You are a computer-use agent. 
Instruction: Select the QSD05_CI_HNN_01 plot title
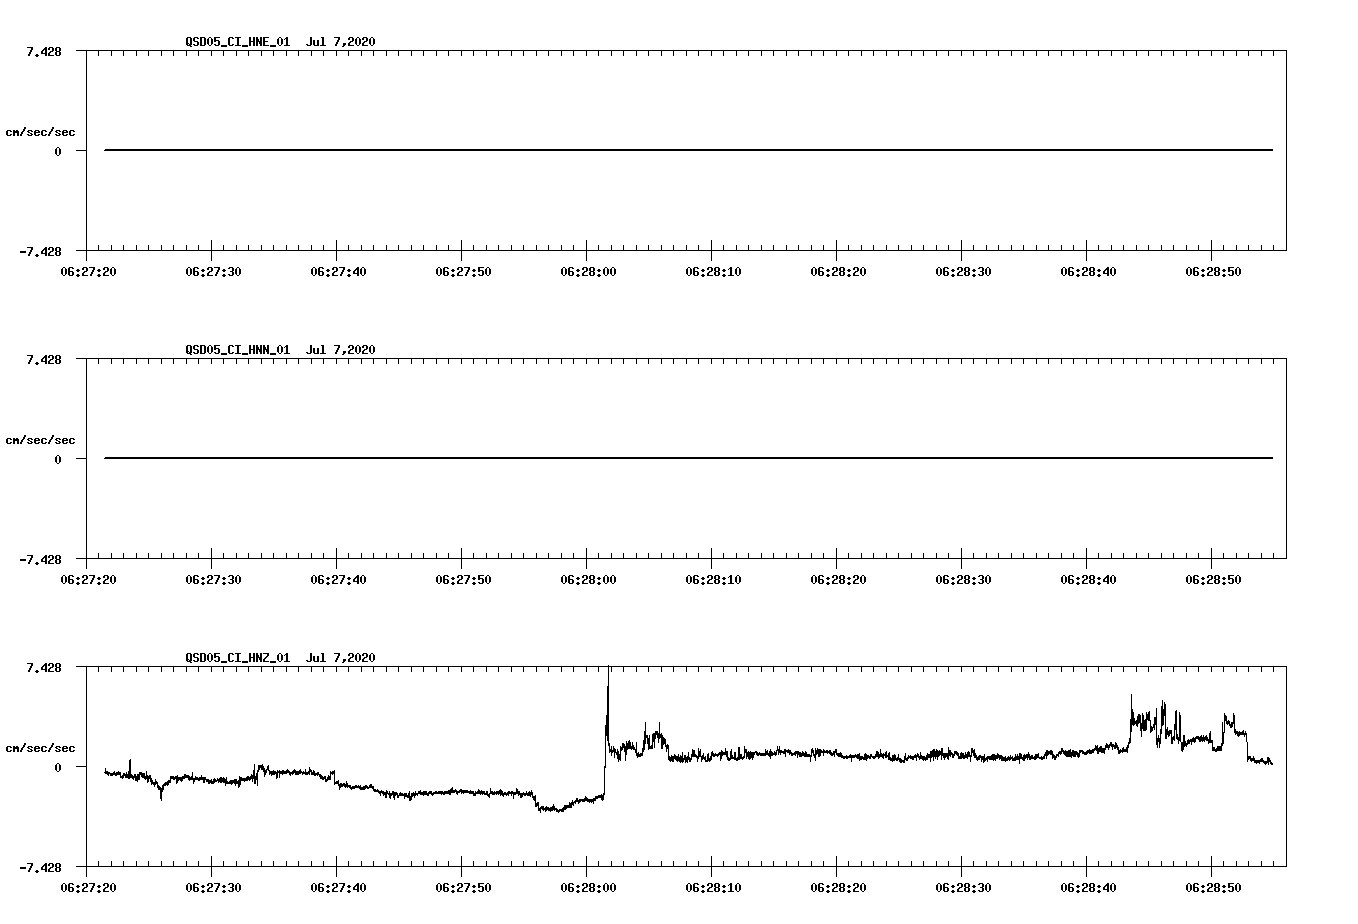click(x=238, y=350)
